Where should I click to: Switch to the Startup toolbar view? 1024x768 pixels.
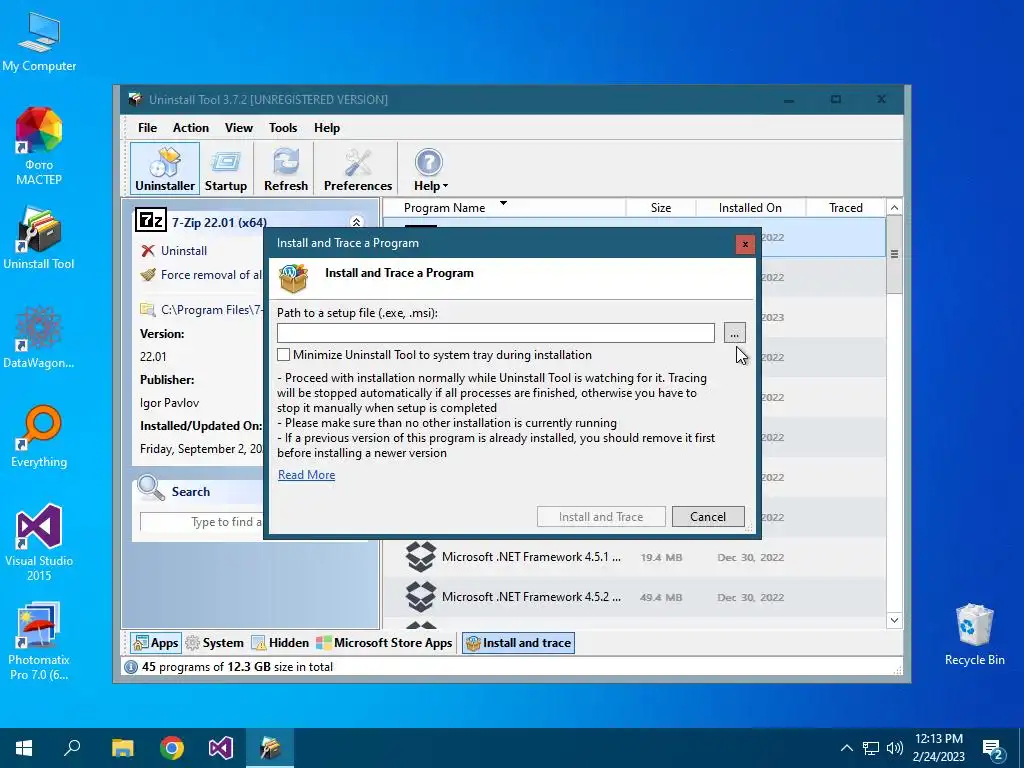coord(226,169)
